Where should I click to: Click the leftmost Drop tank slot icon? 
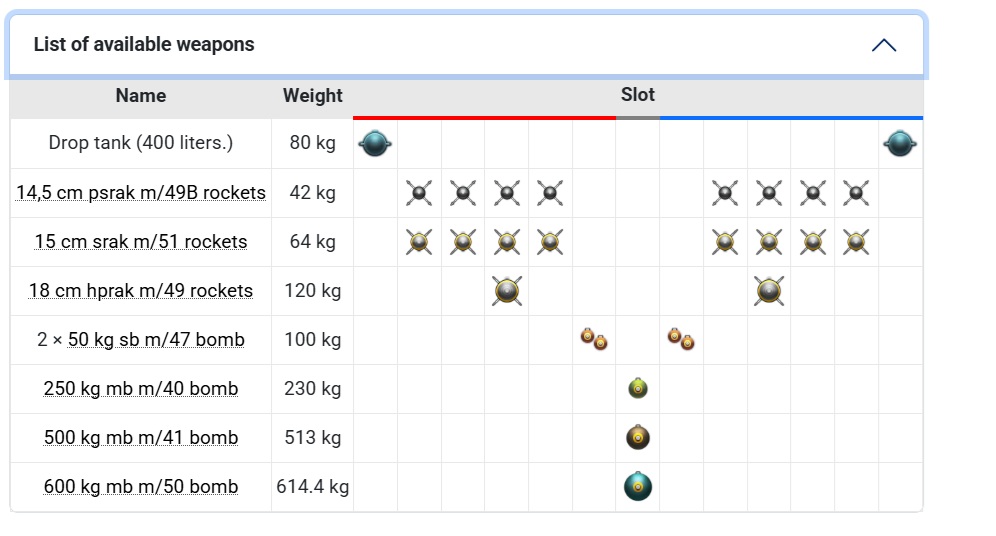pyautogui.click(x=375, y=144)
